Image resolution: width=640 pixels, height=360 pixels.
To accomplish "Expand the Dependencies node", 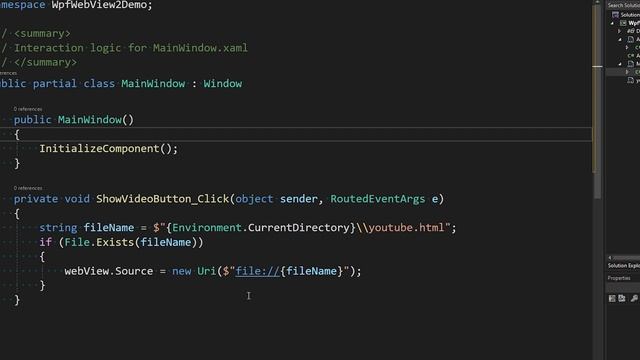I will (620, 31).
